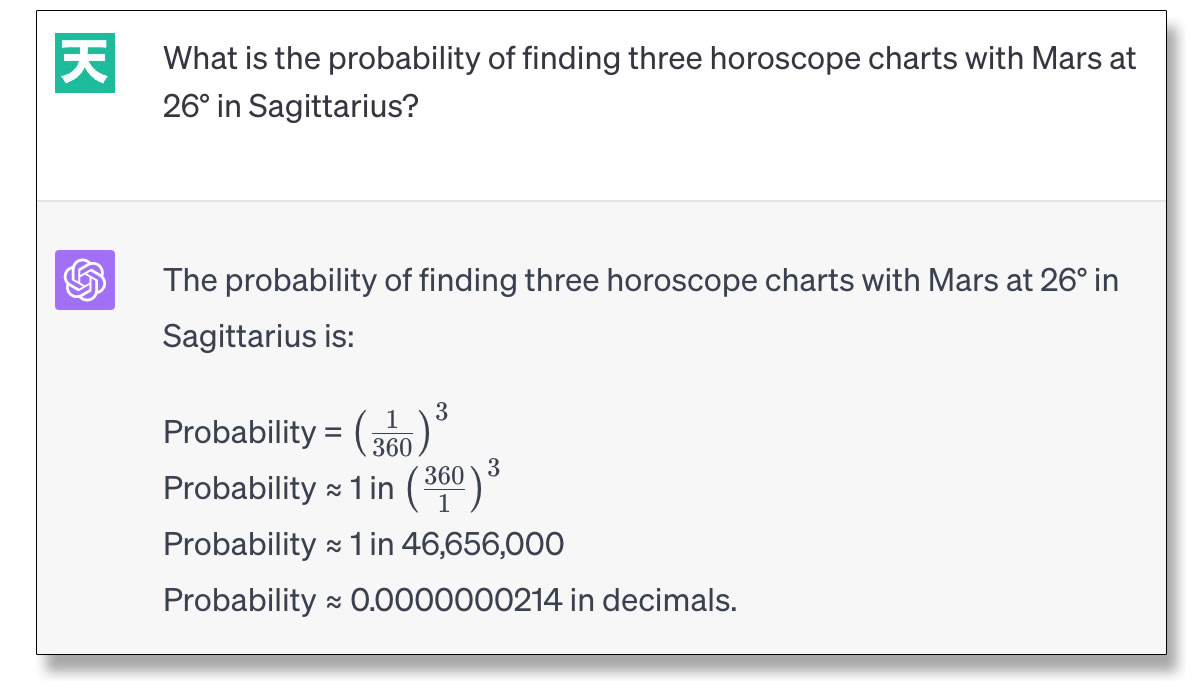The height and width of the screenshot is (691, 1200).
Task: Click "Probability =" on the first formula line
Action: 253,433
